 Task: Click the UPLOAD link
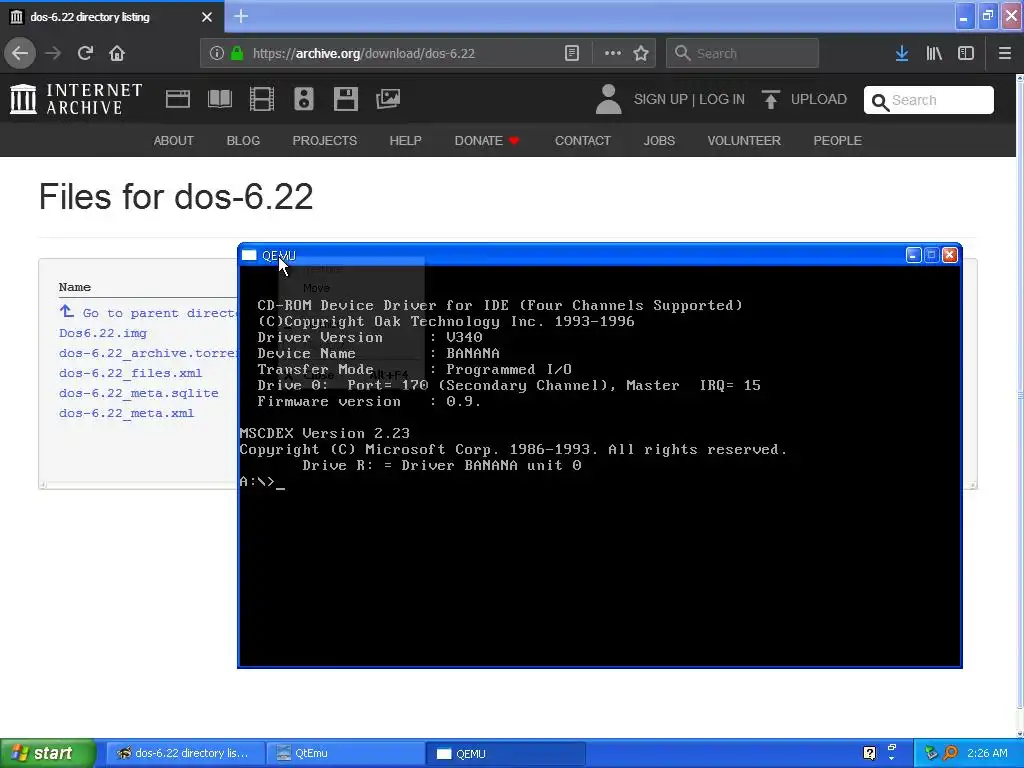click(804, 99)
